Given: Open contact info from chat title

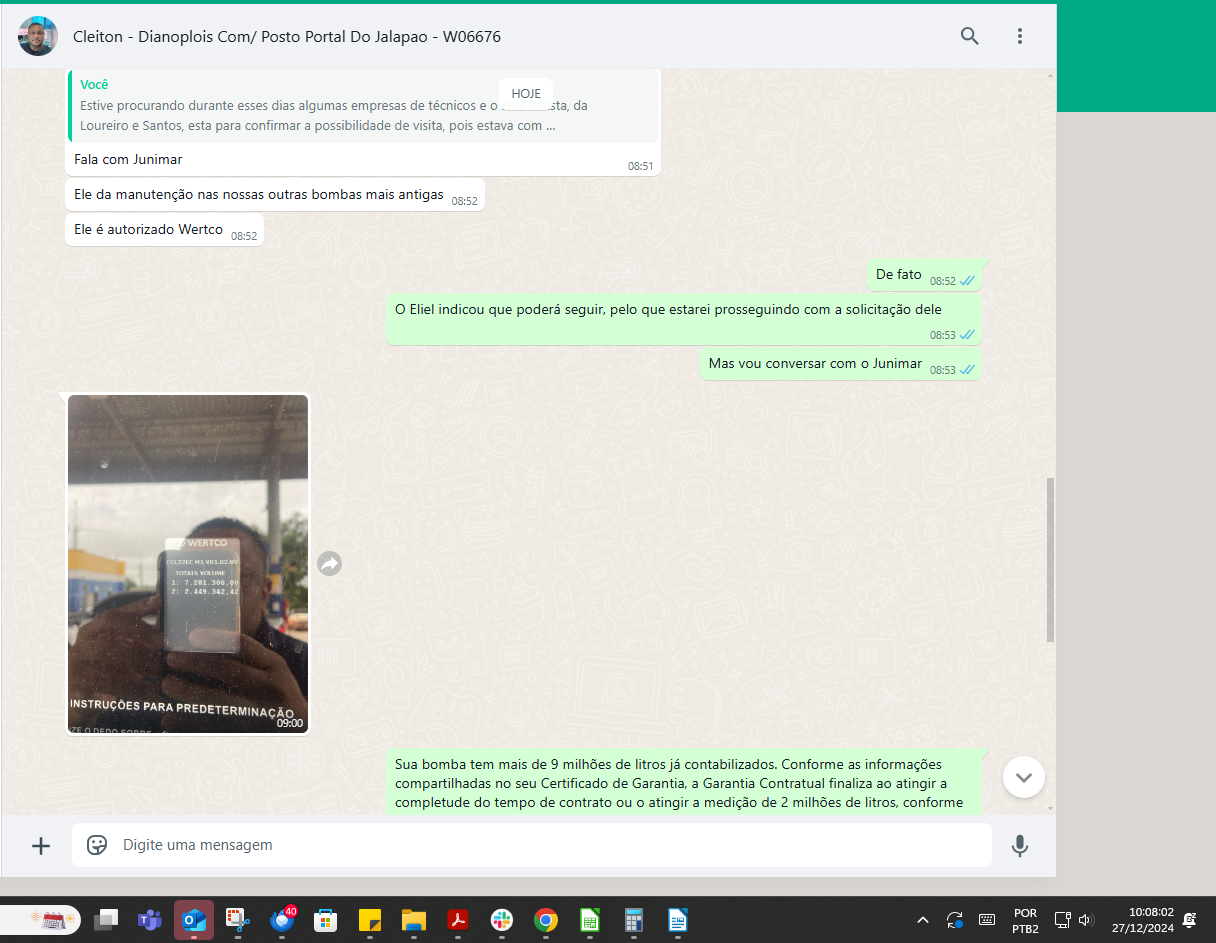Looking at the screenshot, I should (287, 37).
